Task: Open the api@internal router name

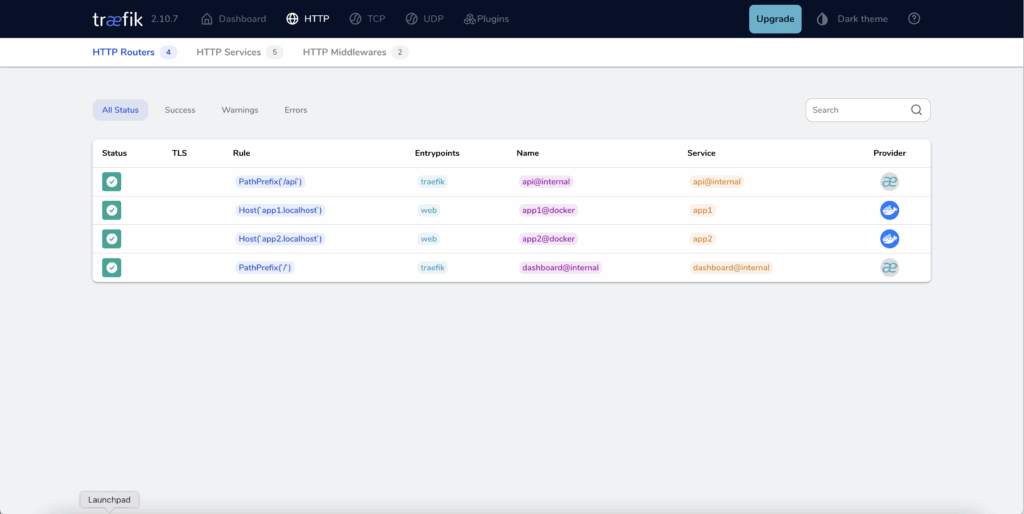Action: point(546,182)
